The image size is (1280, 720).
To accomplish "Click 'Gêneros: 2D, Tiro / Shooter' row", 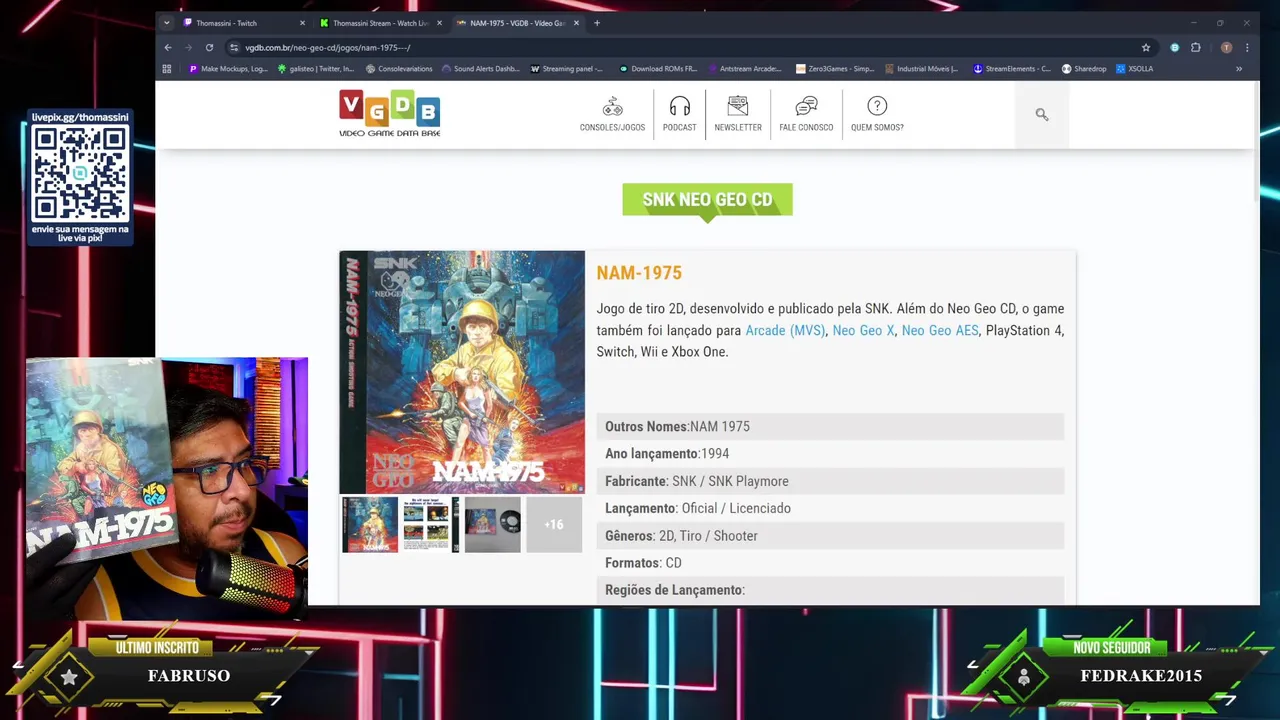I will pos(830,536).
